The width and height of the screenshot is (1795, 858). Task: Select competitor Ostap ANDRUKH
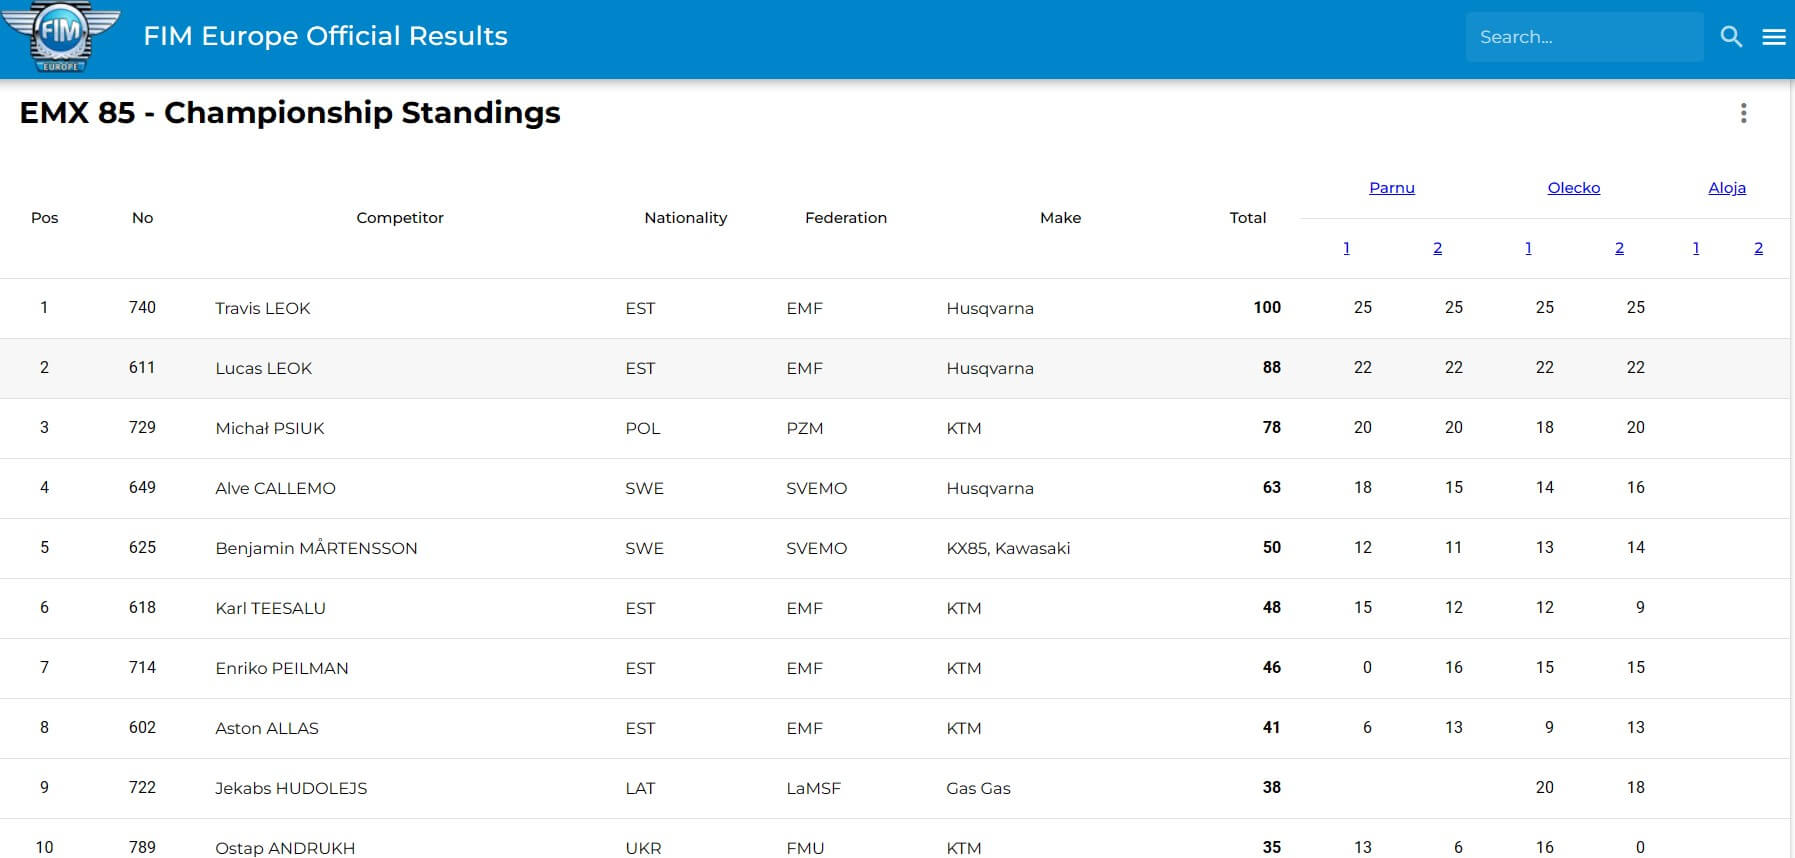[x=285, y=848]
